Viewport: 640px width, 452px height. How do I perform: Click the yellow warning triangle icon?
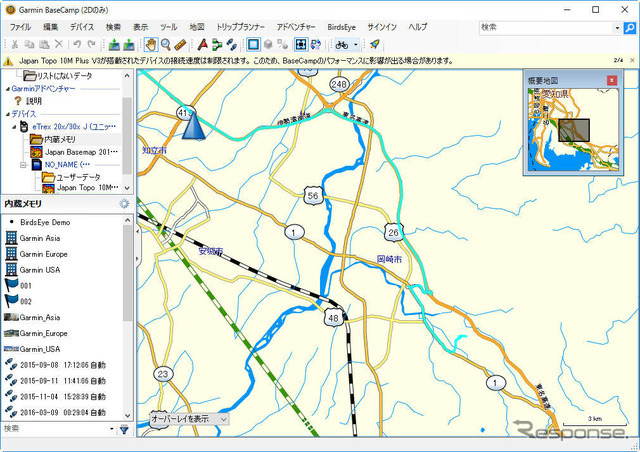pyautogui.click(x=8, y=61)
